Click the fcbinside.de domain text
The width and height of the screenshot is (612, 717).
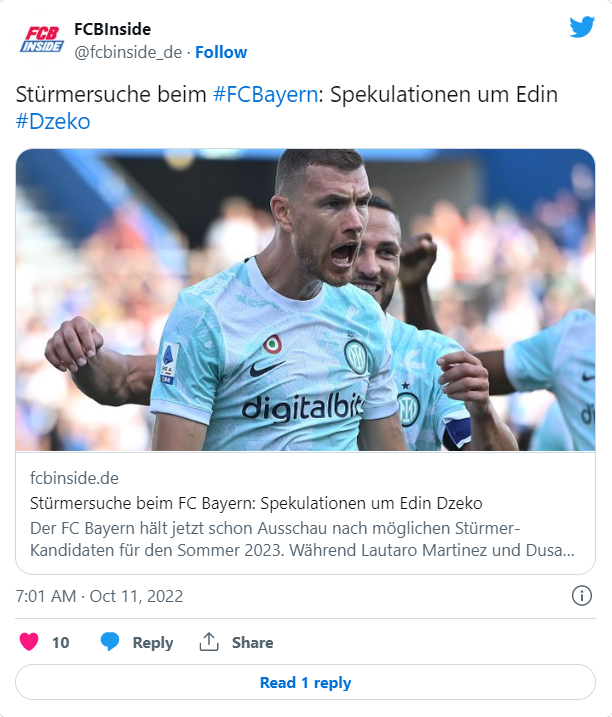tap(74, 478)
